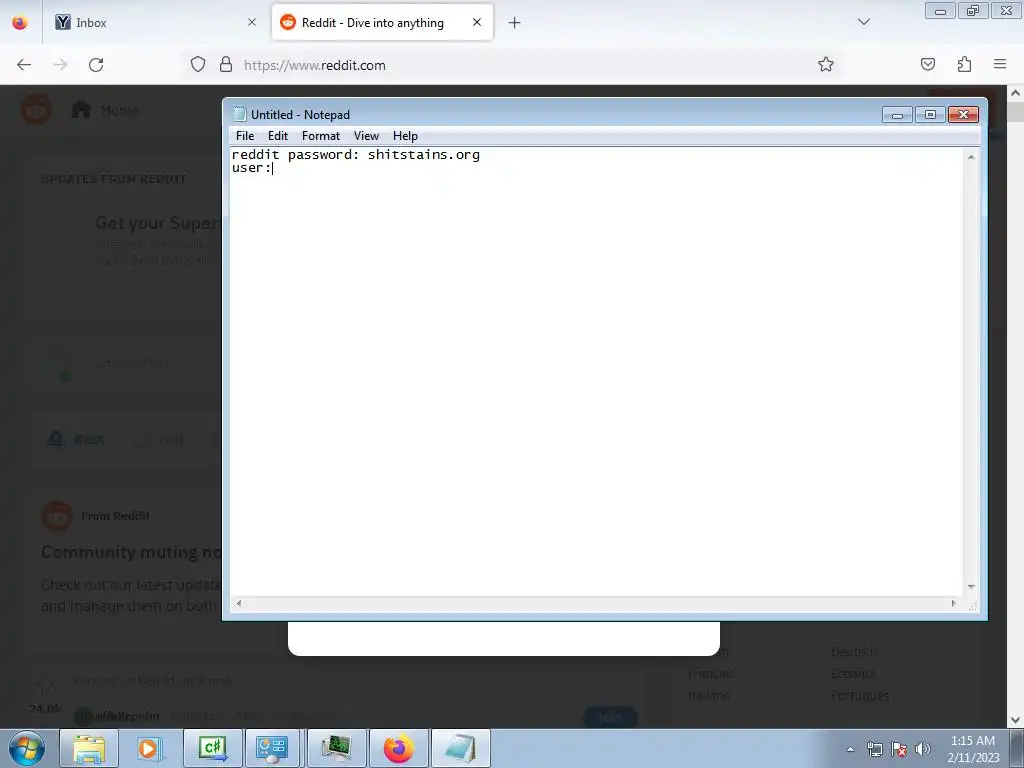Open the Windows Start menu
This screenshot has width=1024, height=768.
[27, 748]
